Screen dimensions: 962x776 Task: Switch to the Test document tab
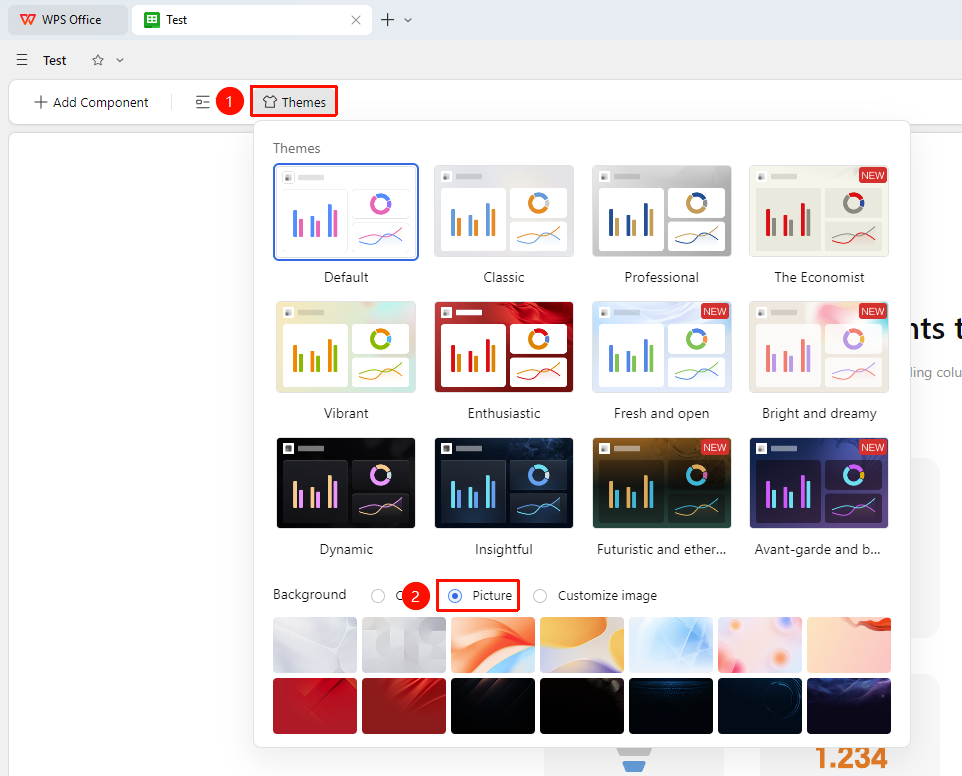pos(252,20)
